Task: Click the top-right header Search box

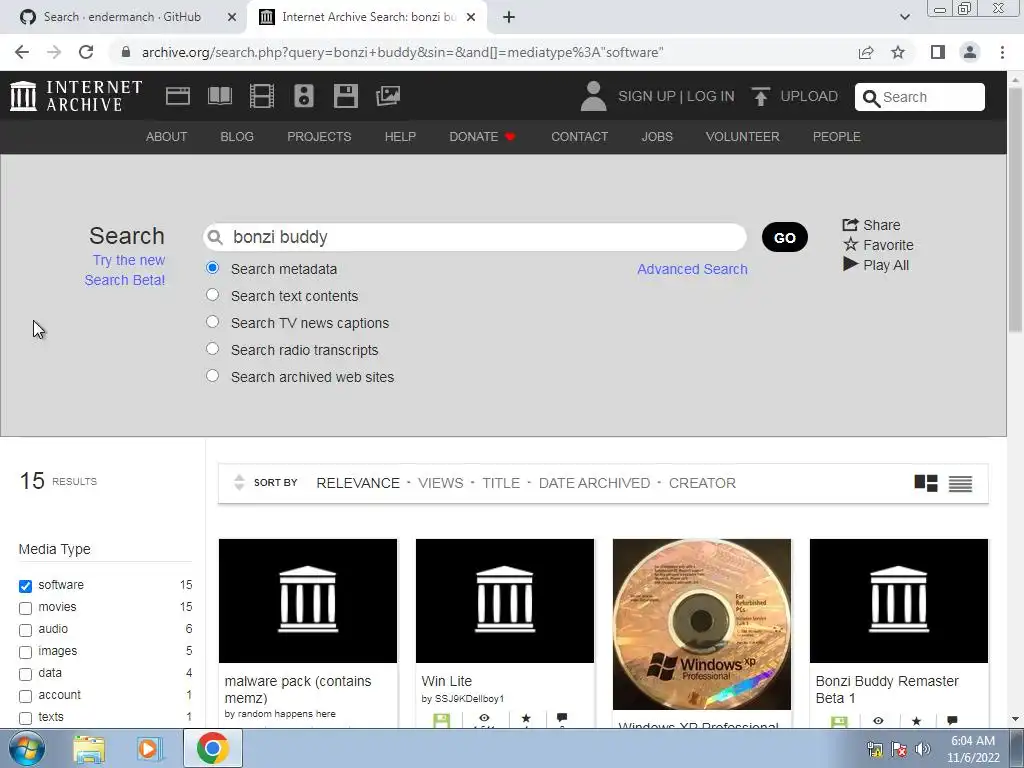Action: coord(920,97)
